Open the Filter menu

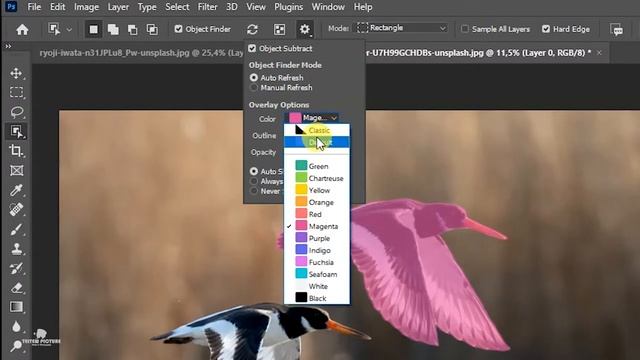[207, 7]
